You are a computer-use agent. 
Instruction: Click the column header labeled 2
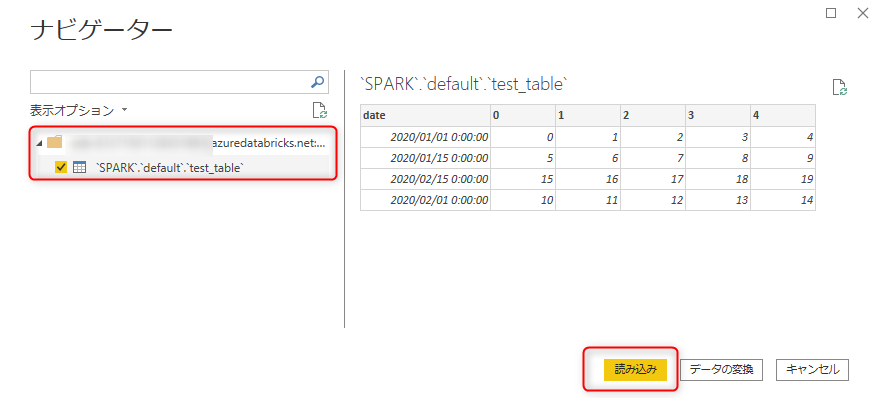pos(653,115)
